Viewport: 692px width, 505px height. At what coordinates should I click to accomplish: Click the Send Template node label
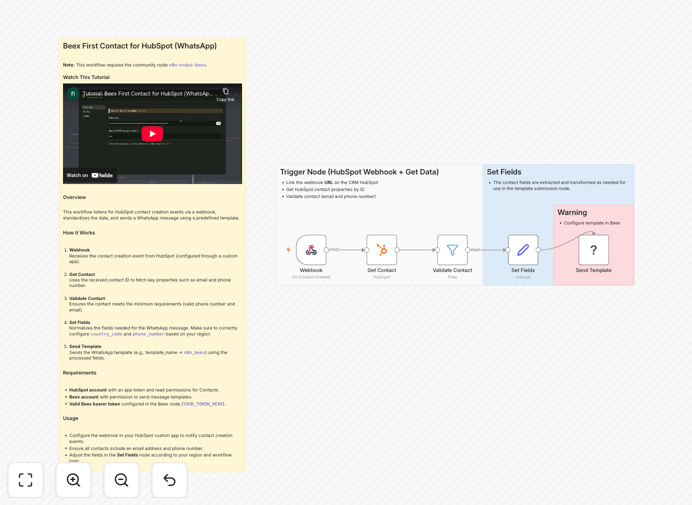[x=594, y=270]
